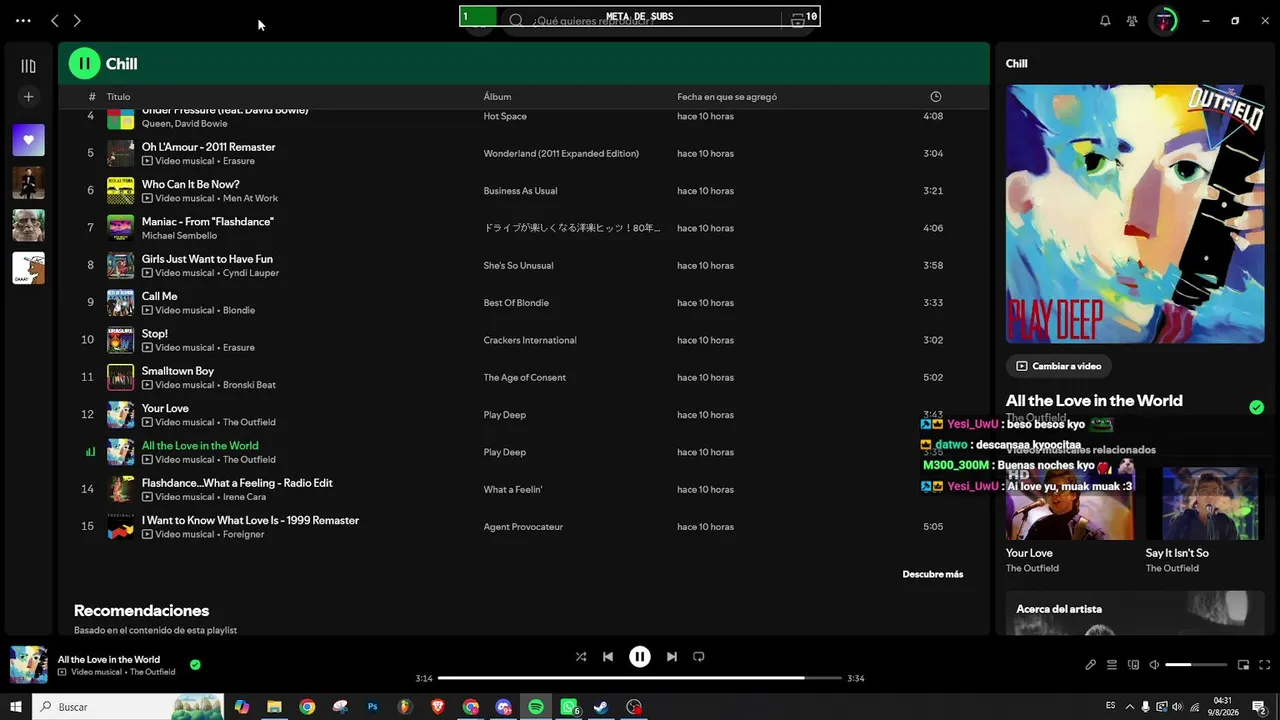Viewport: 1280px width, 720px height.
Task: Click the Windows taskbar Buscar search box
Action: [128, 707]
